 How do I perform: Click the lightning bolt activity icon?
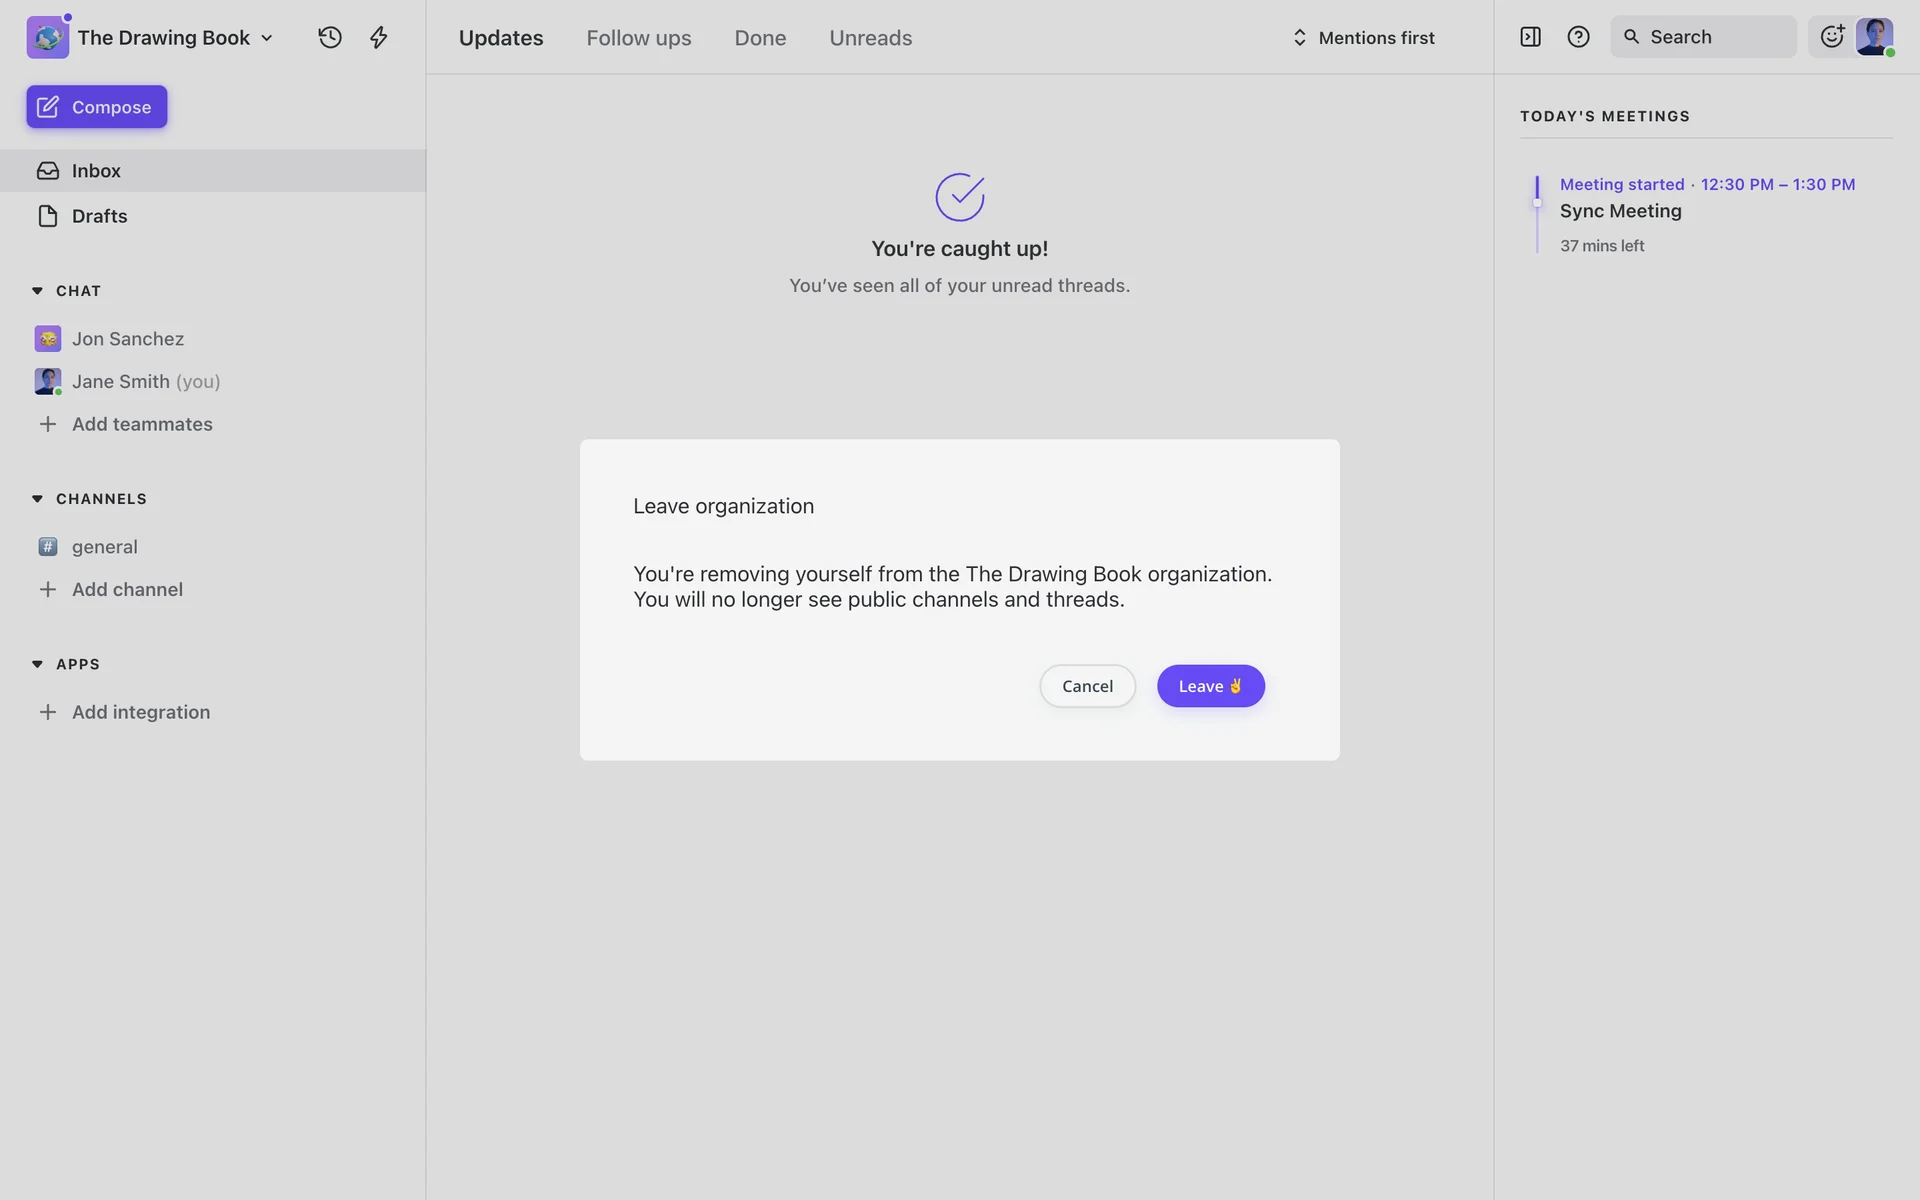379,38
